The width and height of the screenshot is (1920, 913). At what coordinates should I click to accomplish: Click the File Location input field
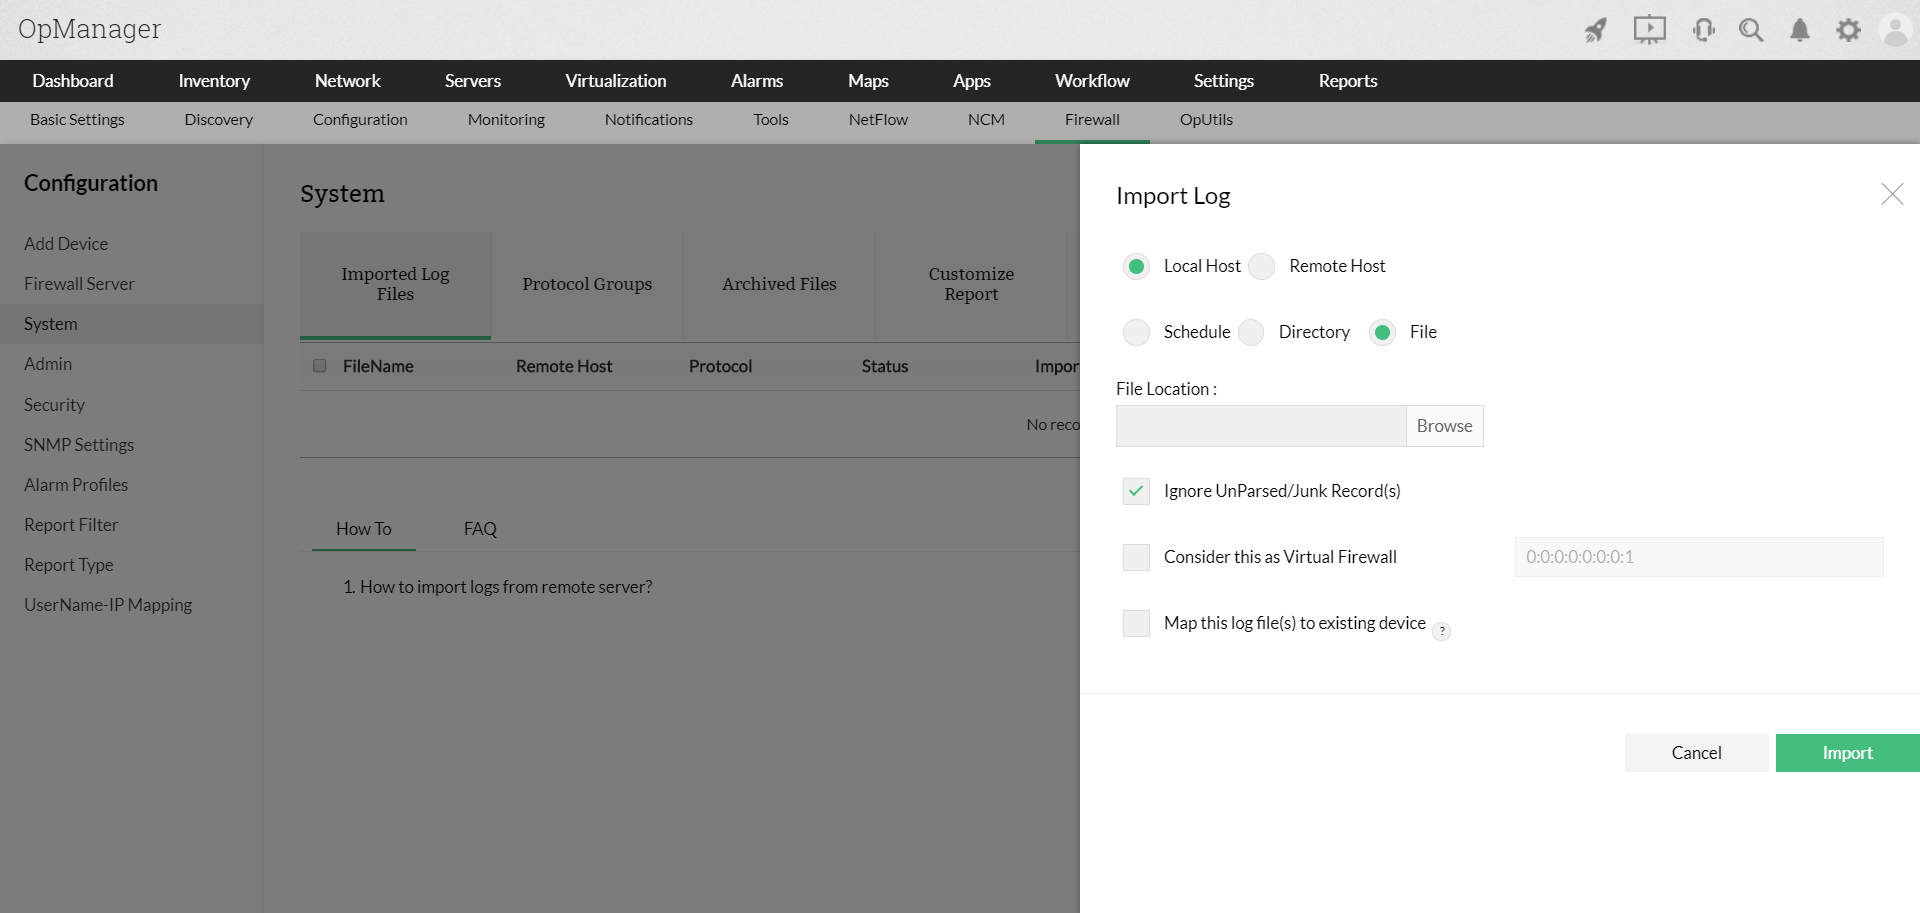(1261, 426)
